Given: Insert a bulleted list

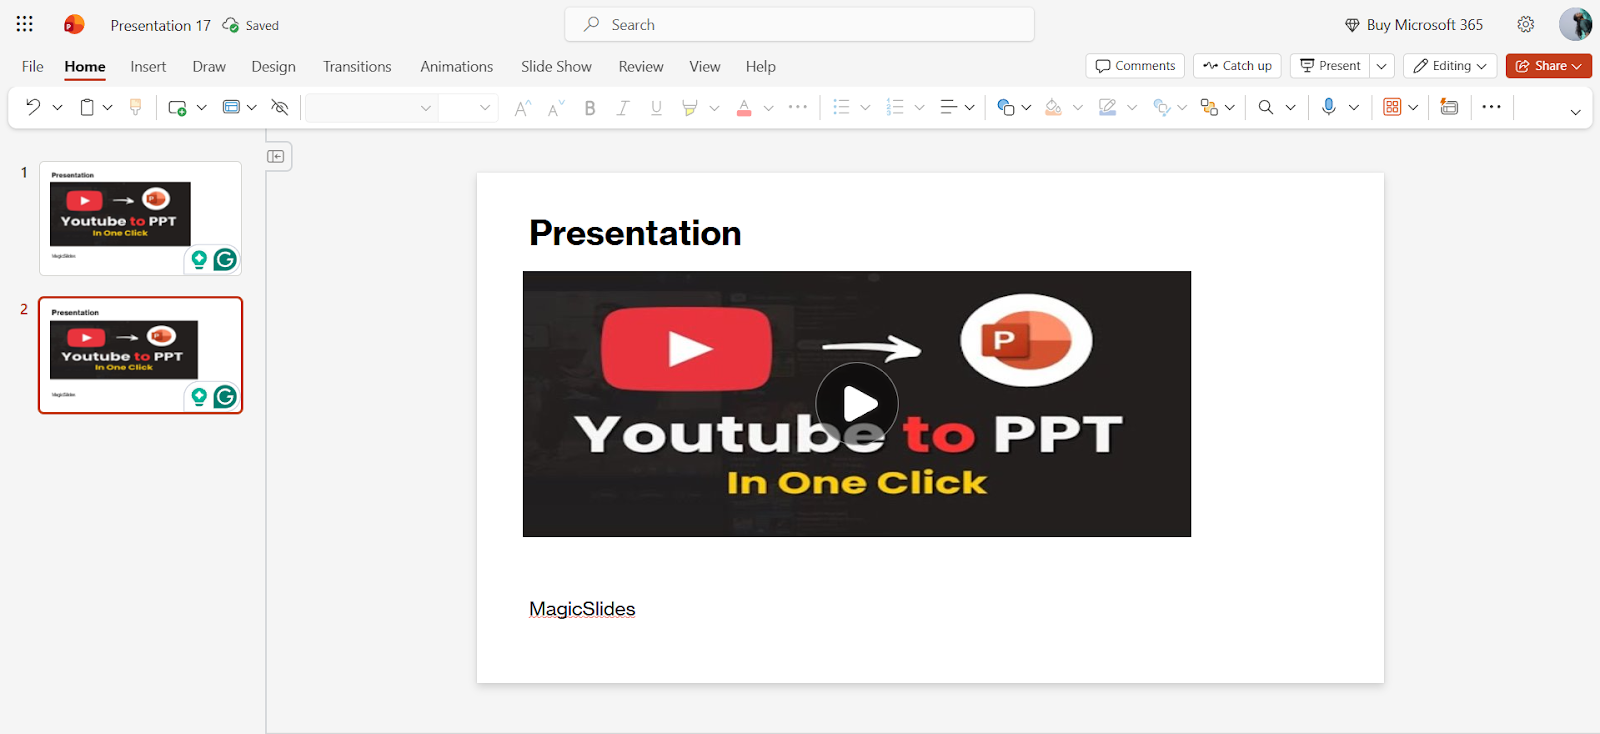Looking at the screenshot, I should (841, 107).
